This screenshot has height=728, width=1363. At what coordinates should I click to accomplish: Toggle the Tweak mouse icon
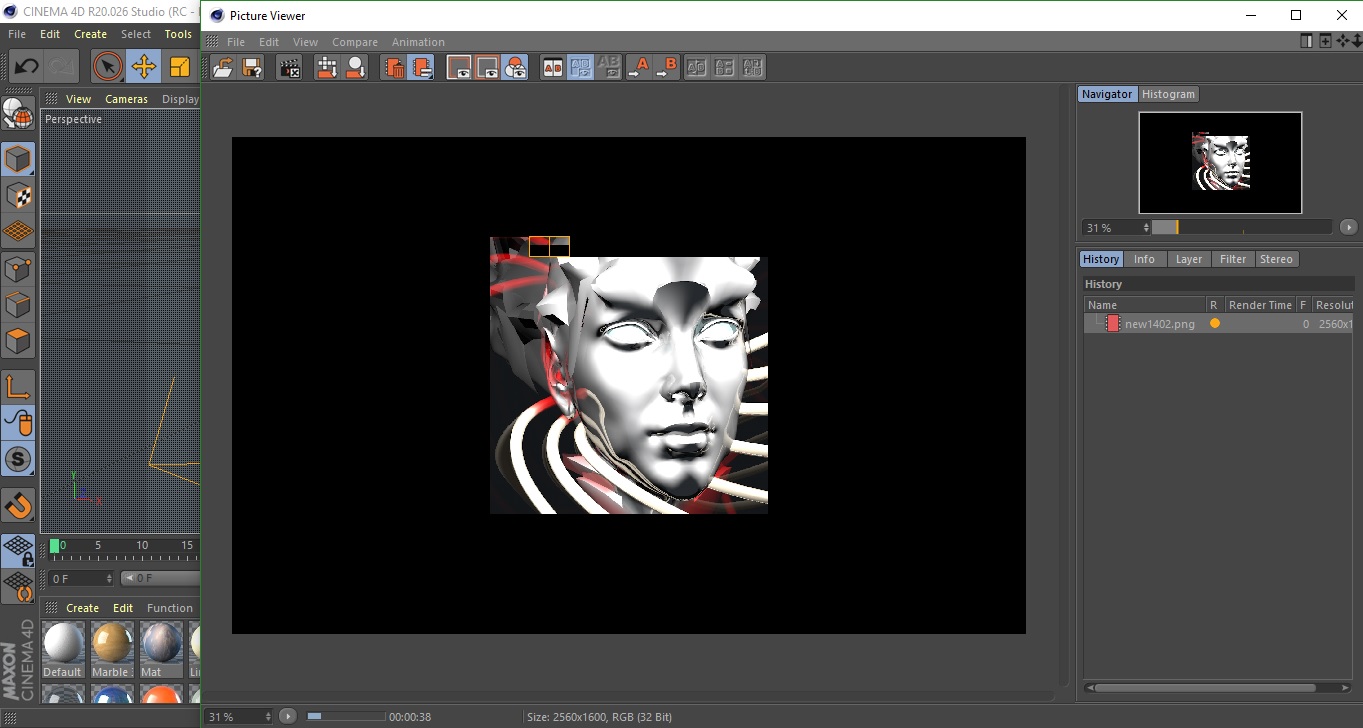point(18,423)
